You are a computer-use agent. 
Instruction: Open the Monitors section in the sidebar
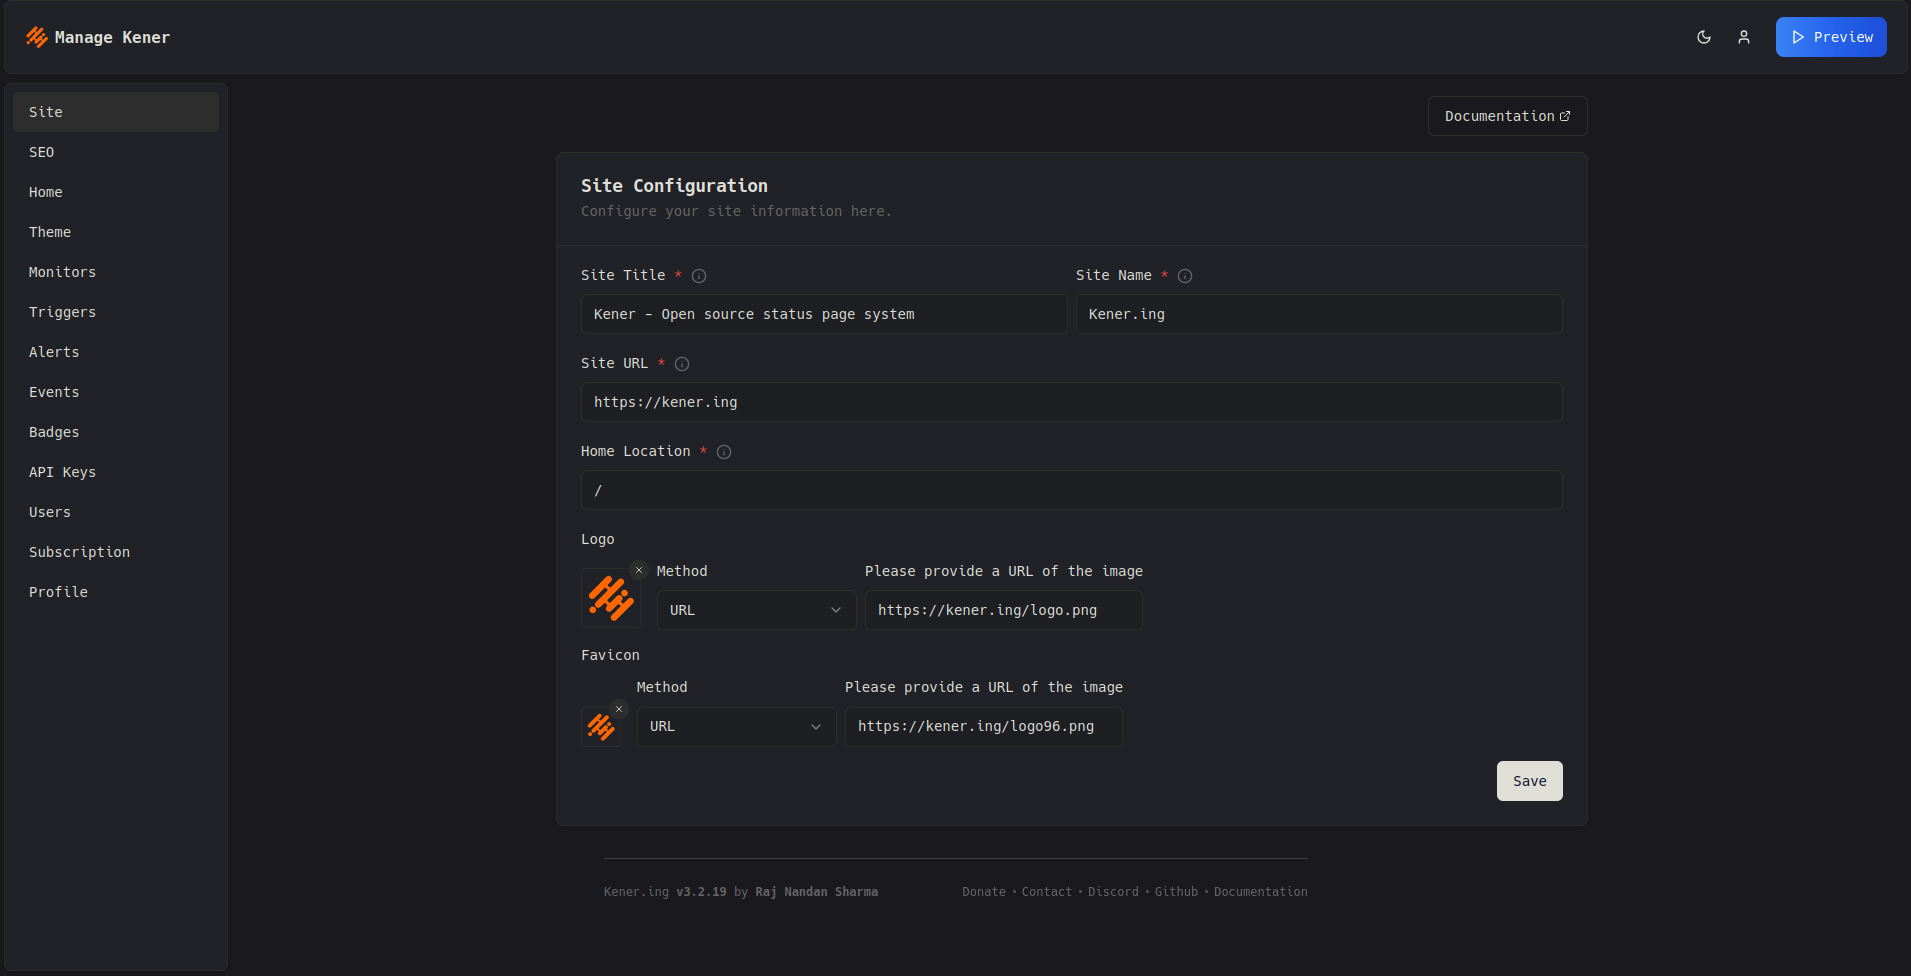(62, 272)
